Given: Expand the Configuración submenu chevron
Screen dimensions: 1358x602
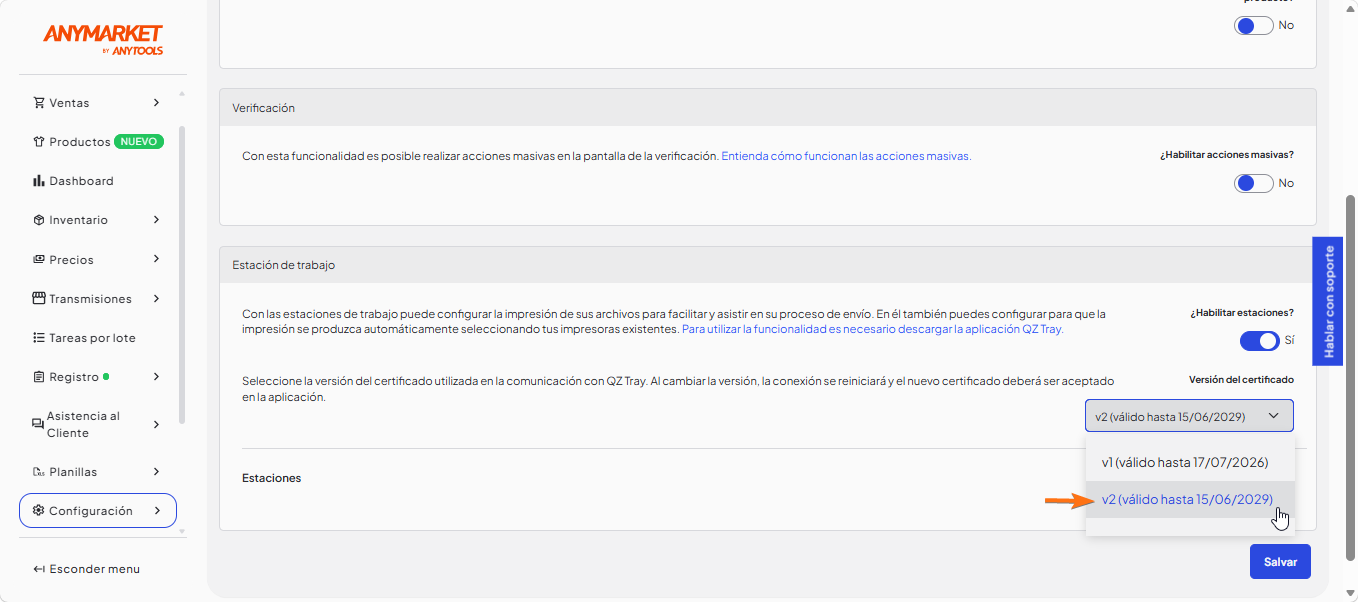Looking at the screenshot, I should (x=156, y=510).
